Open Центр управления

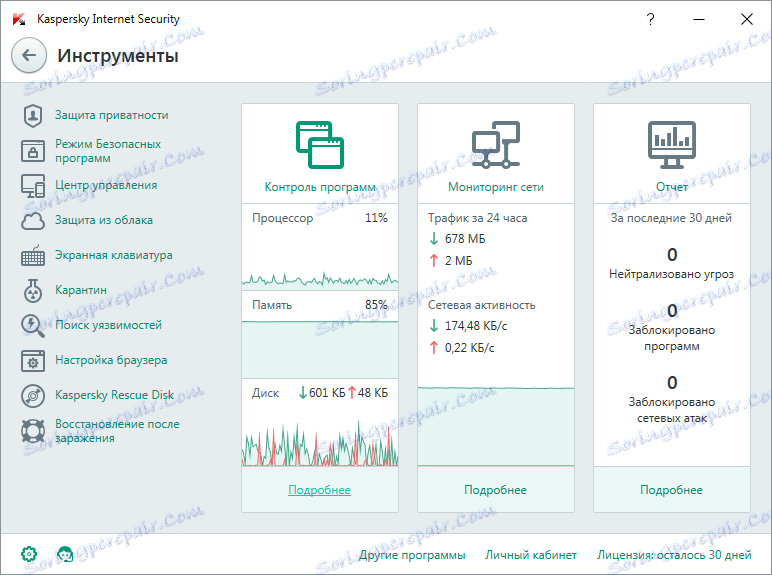[106, 185]
